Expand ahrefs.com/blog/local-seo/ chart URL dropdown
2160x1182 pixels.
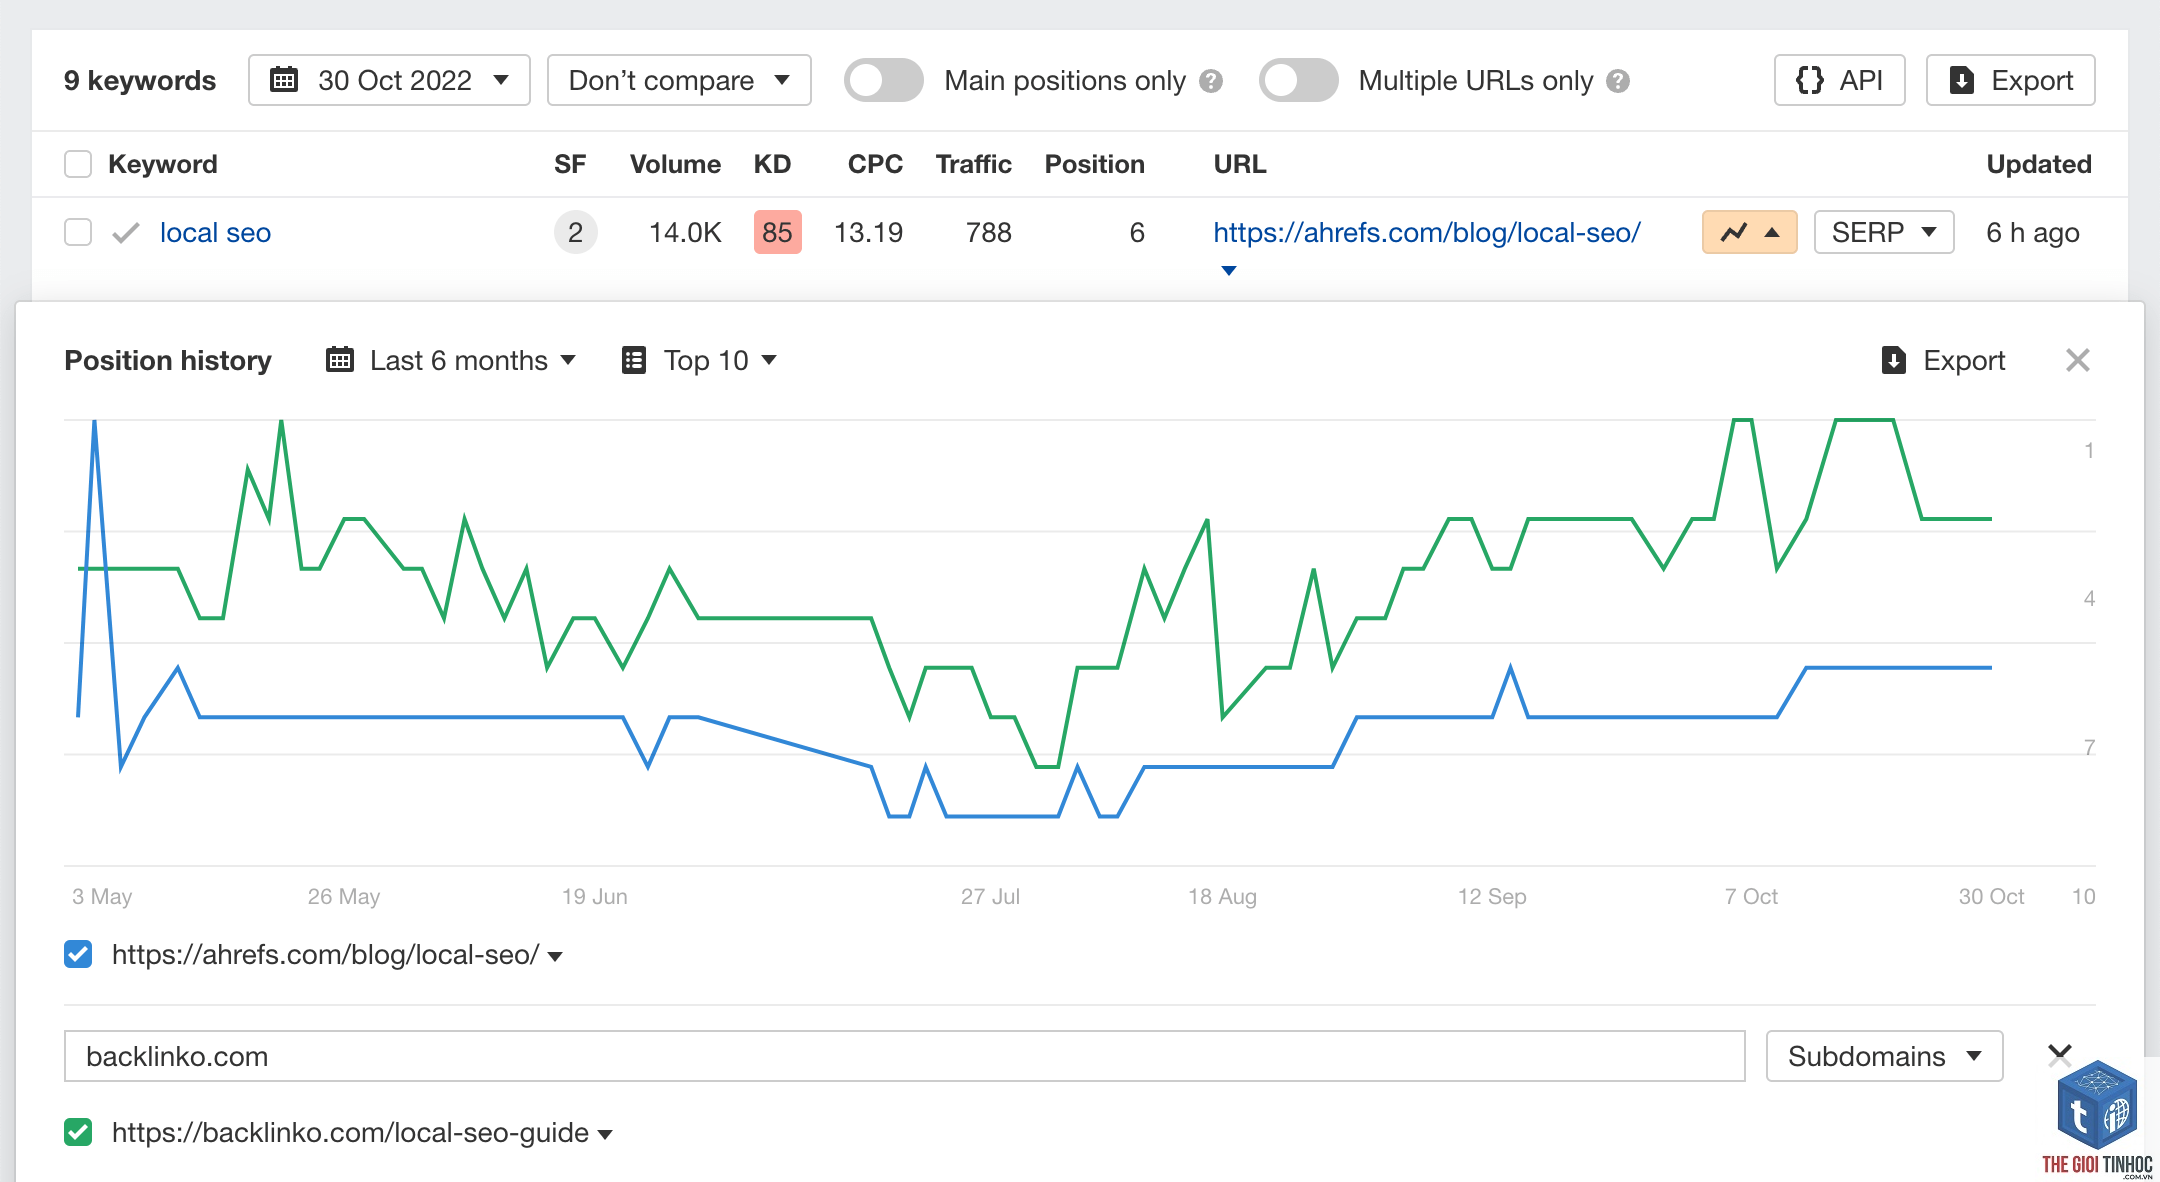[x=555, y=957]
